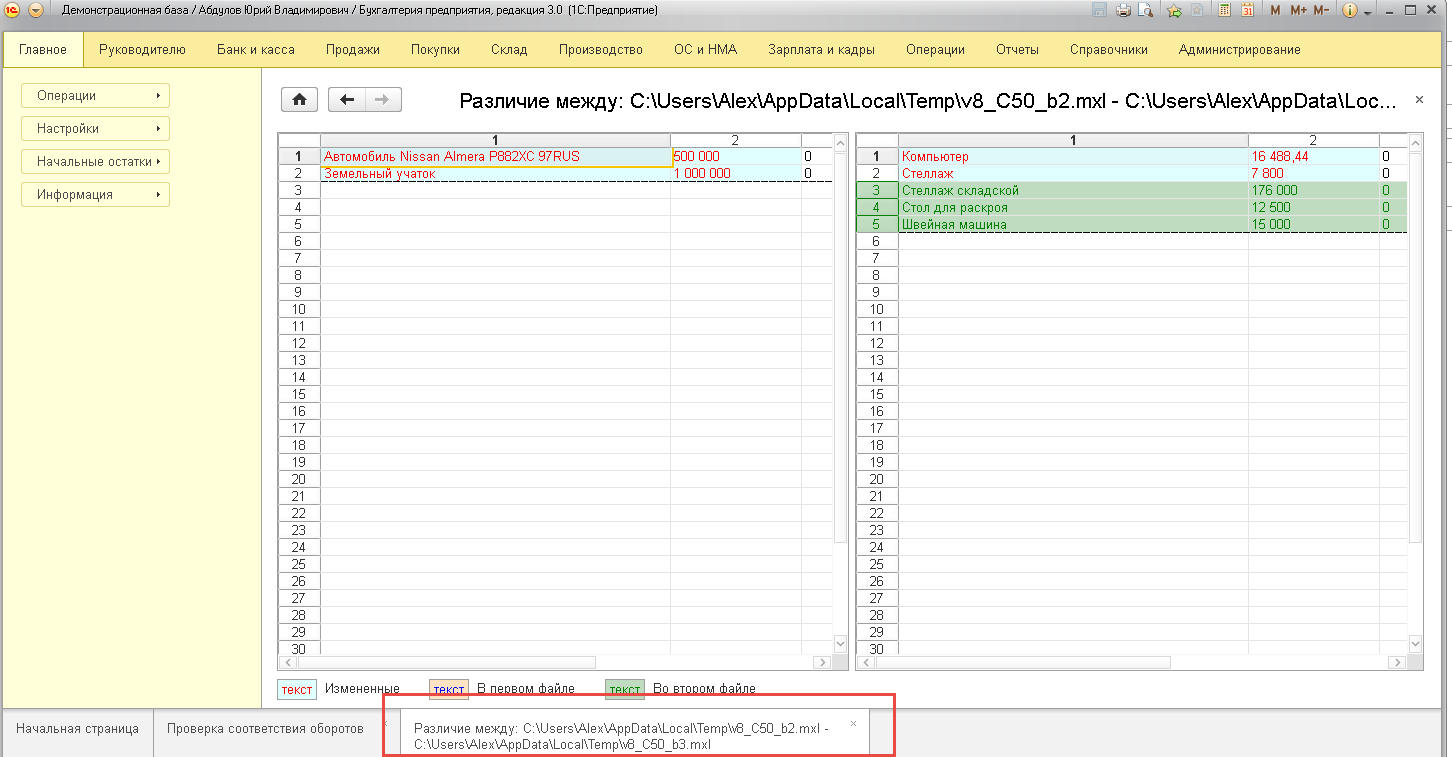This screenshot has height=757, width=1452.
Task: Open the Продажи section
Action: [352, 49]
